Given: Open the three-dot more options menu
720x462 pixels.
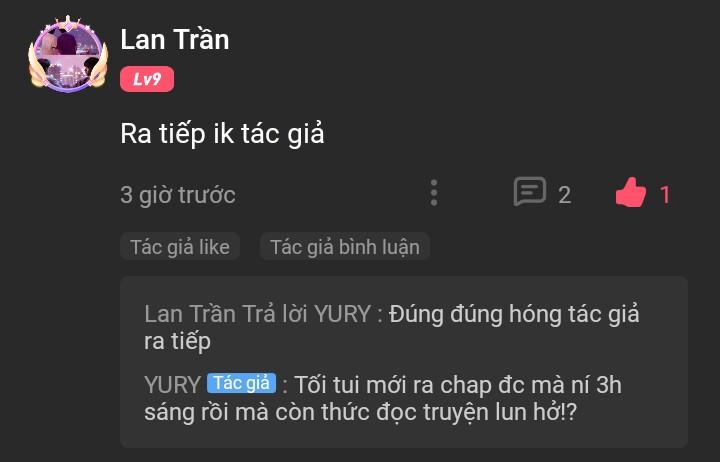Looking at the screenshot, I should [x=434, y=193].
